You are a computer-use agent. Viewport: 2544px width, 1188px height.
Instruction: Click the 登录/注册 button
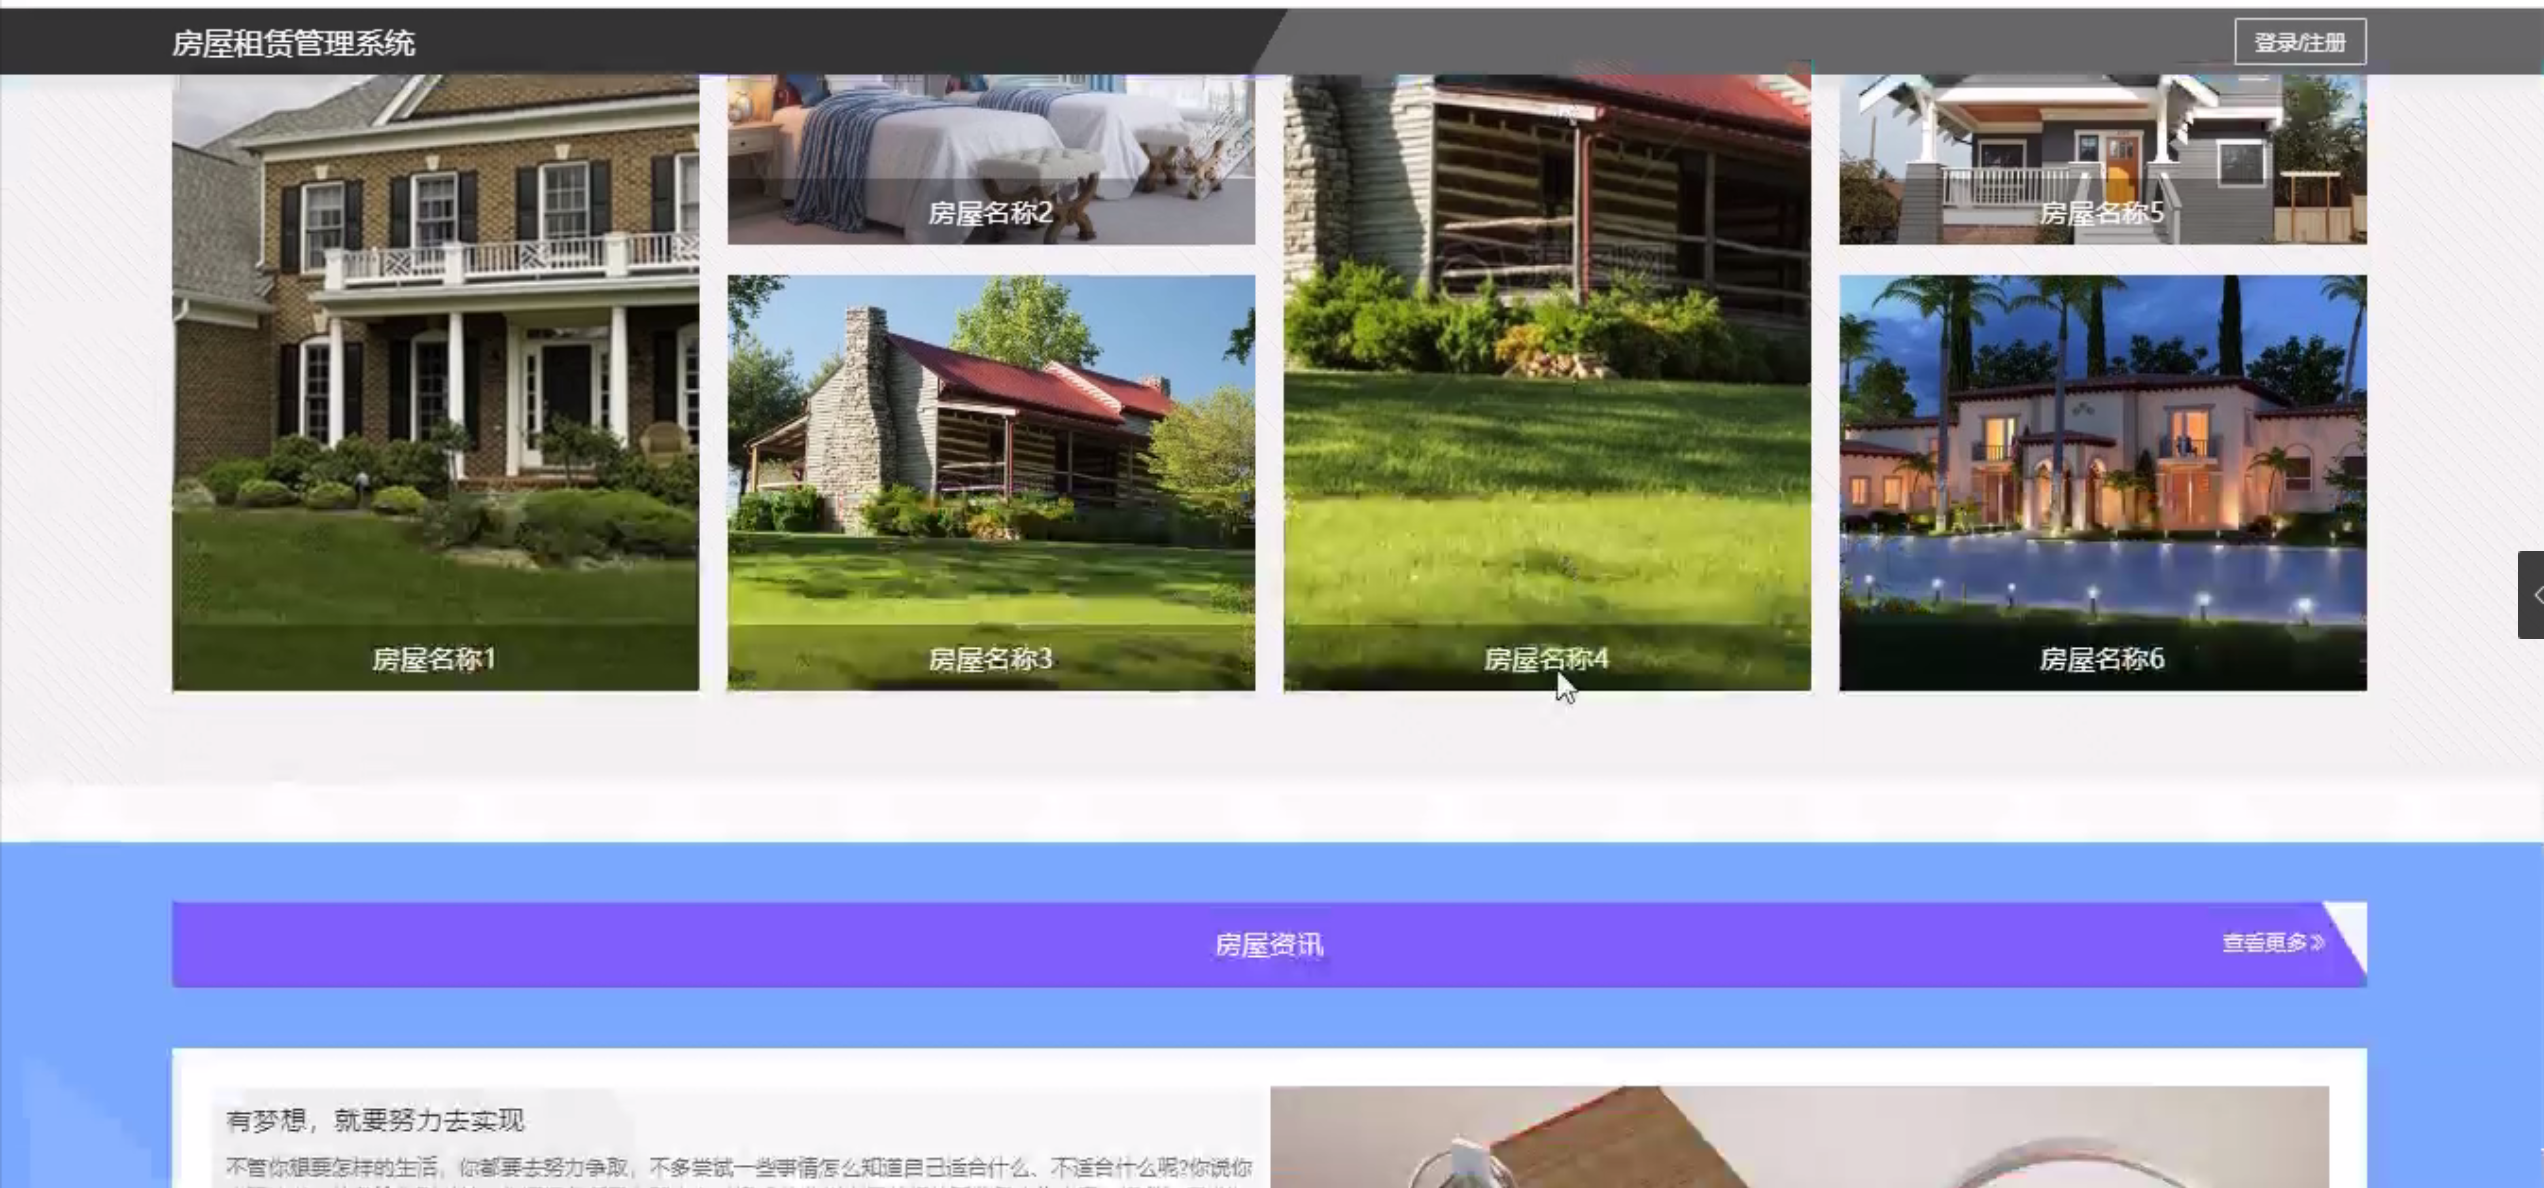2299,42
